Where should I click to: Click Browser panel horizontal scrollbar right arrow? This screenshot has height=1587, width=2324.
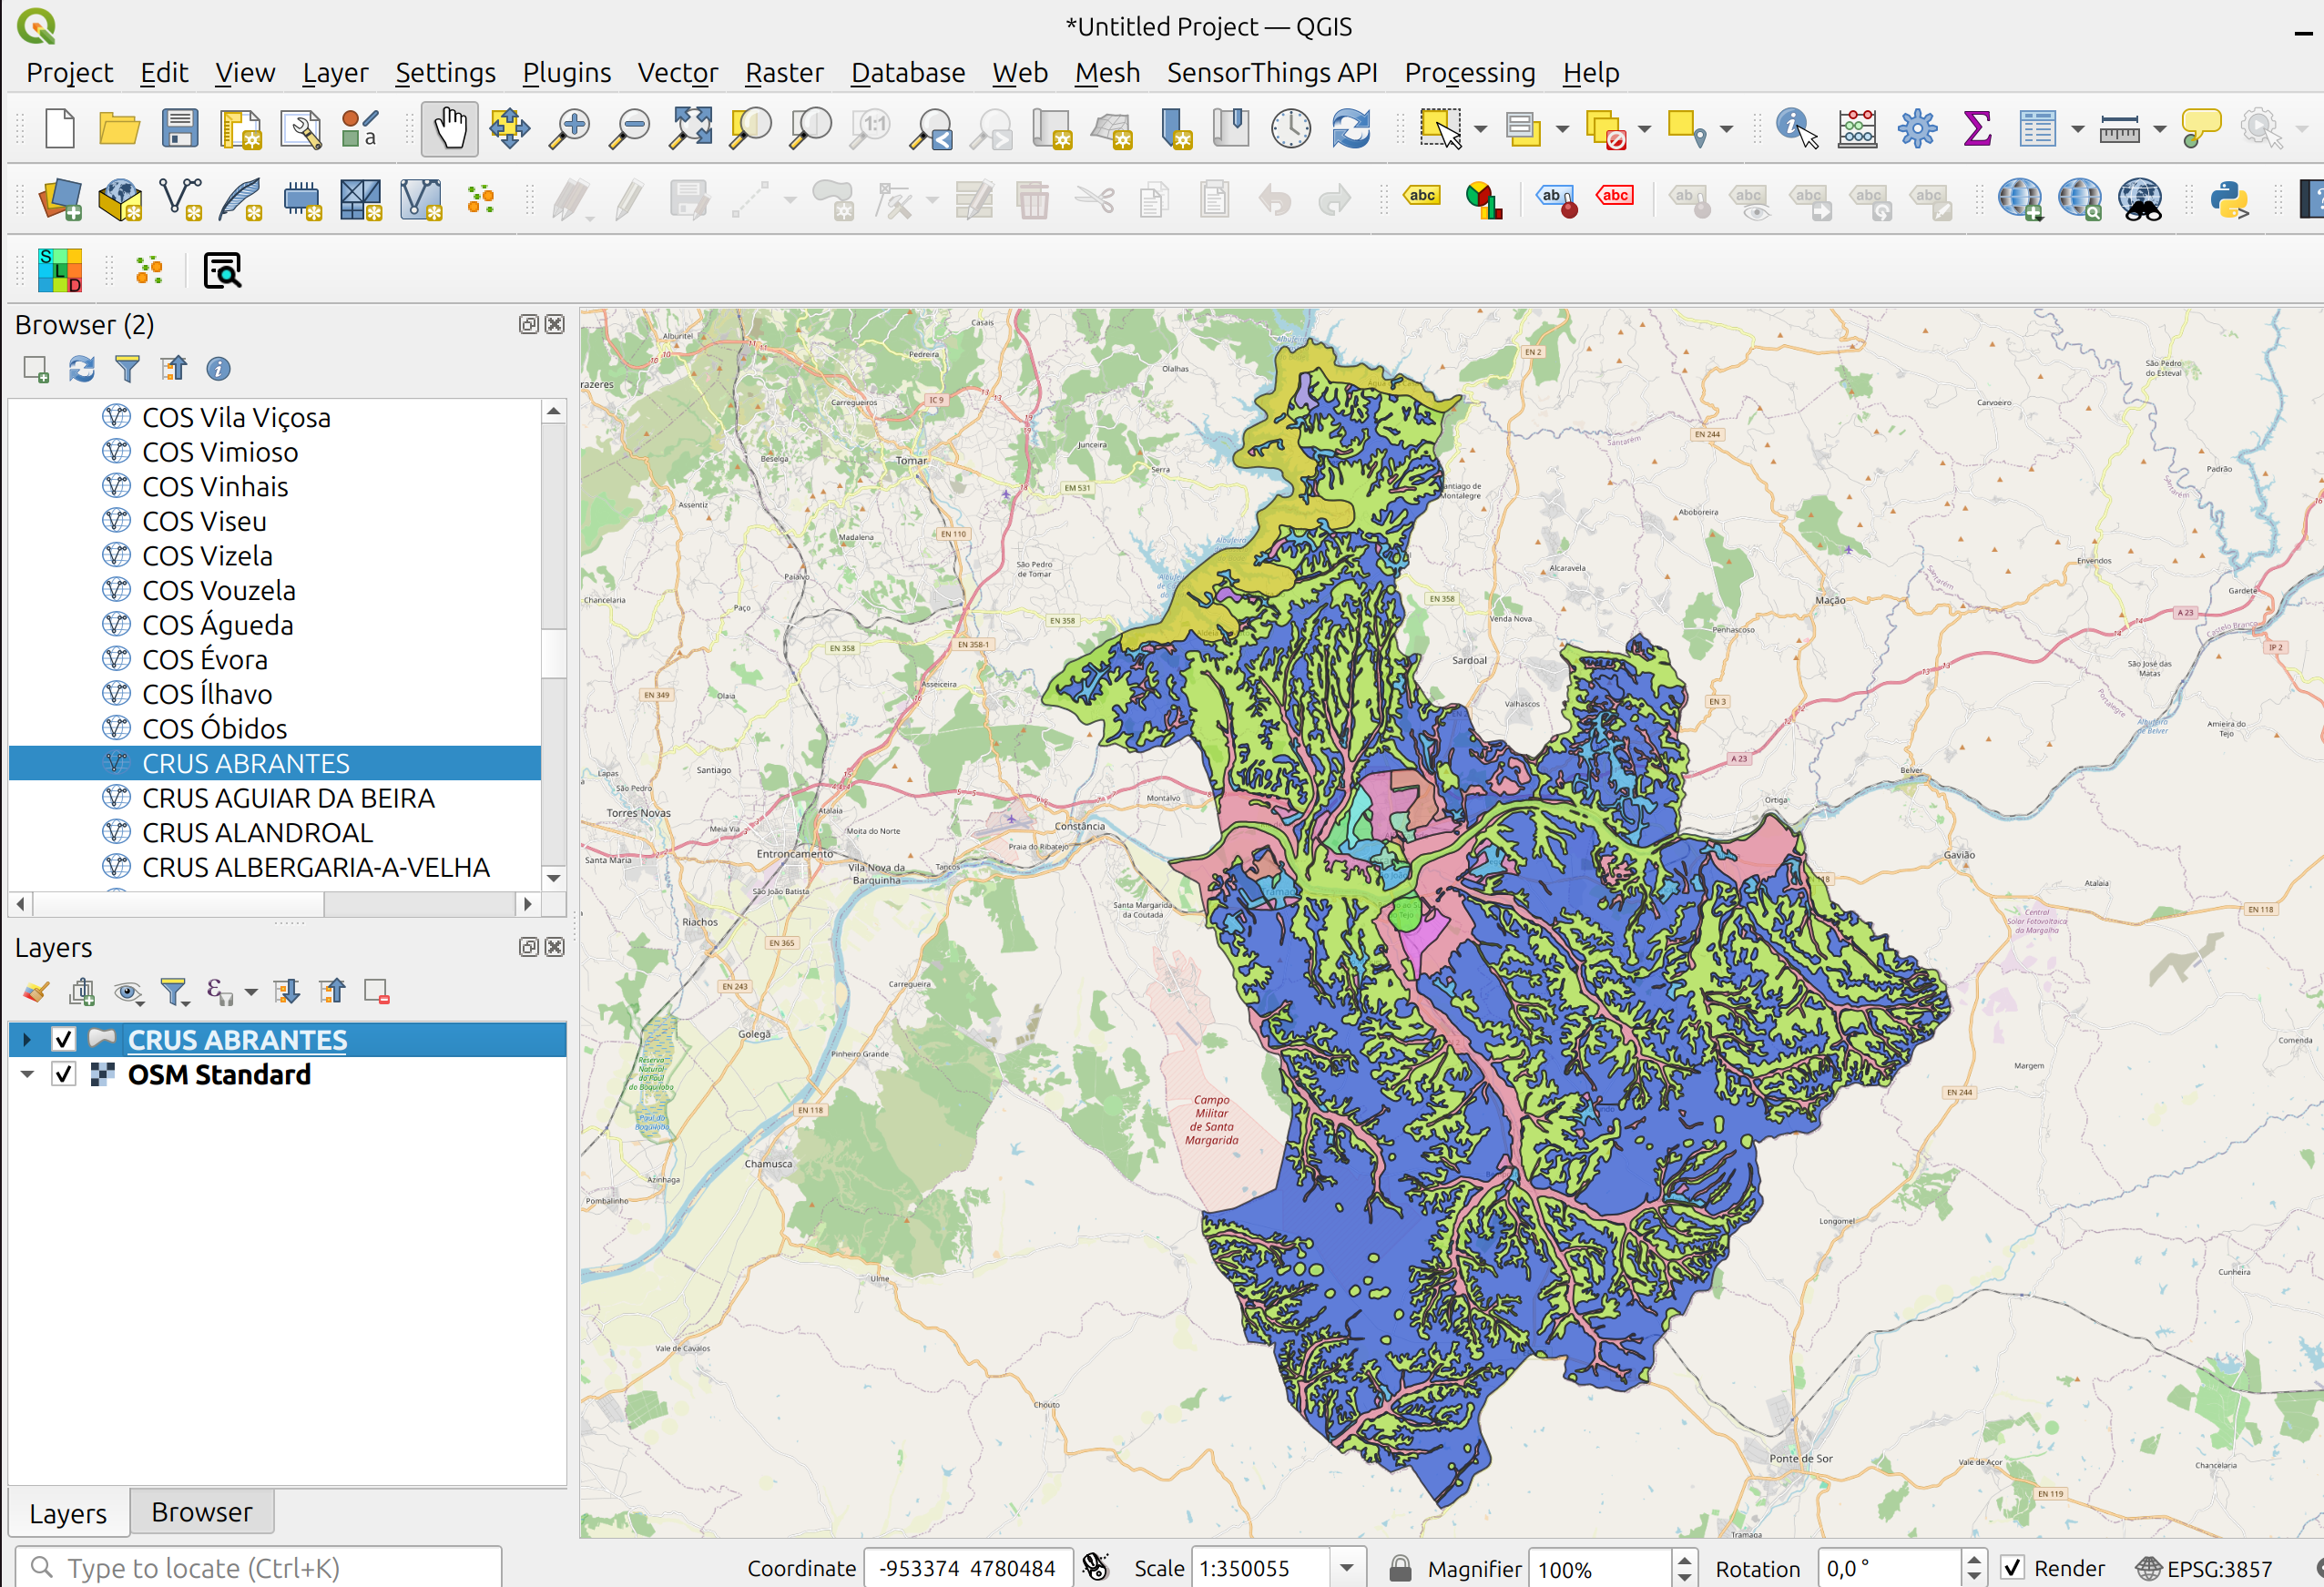click(x=527, y=903)
